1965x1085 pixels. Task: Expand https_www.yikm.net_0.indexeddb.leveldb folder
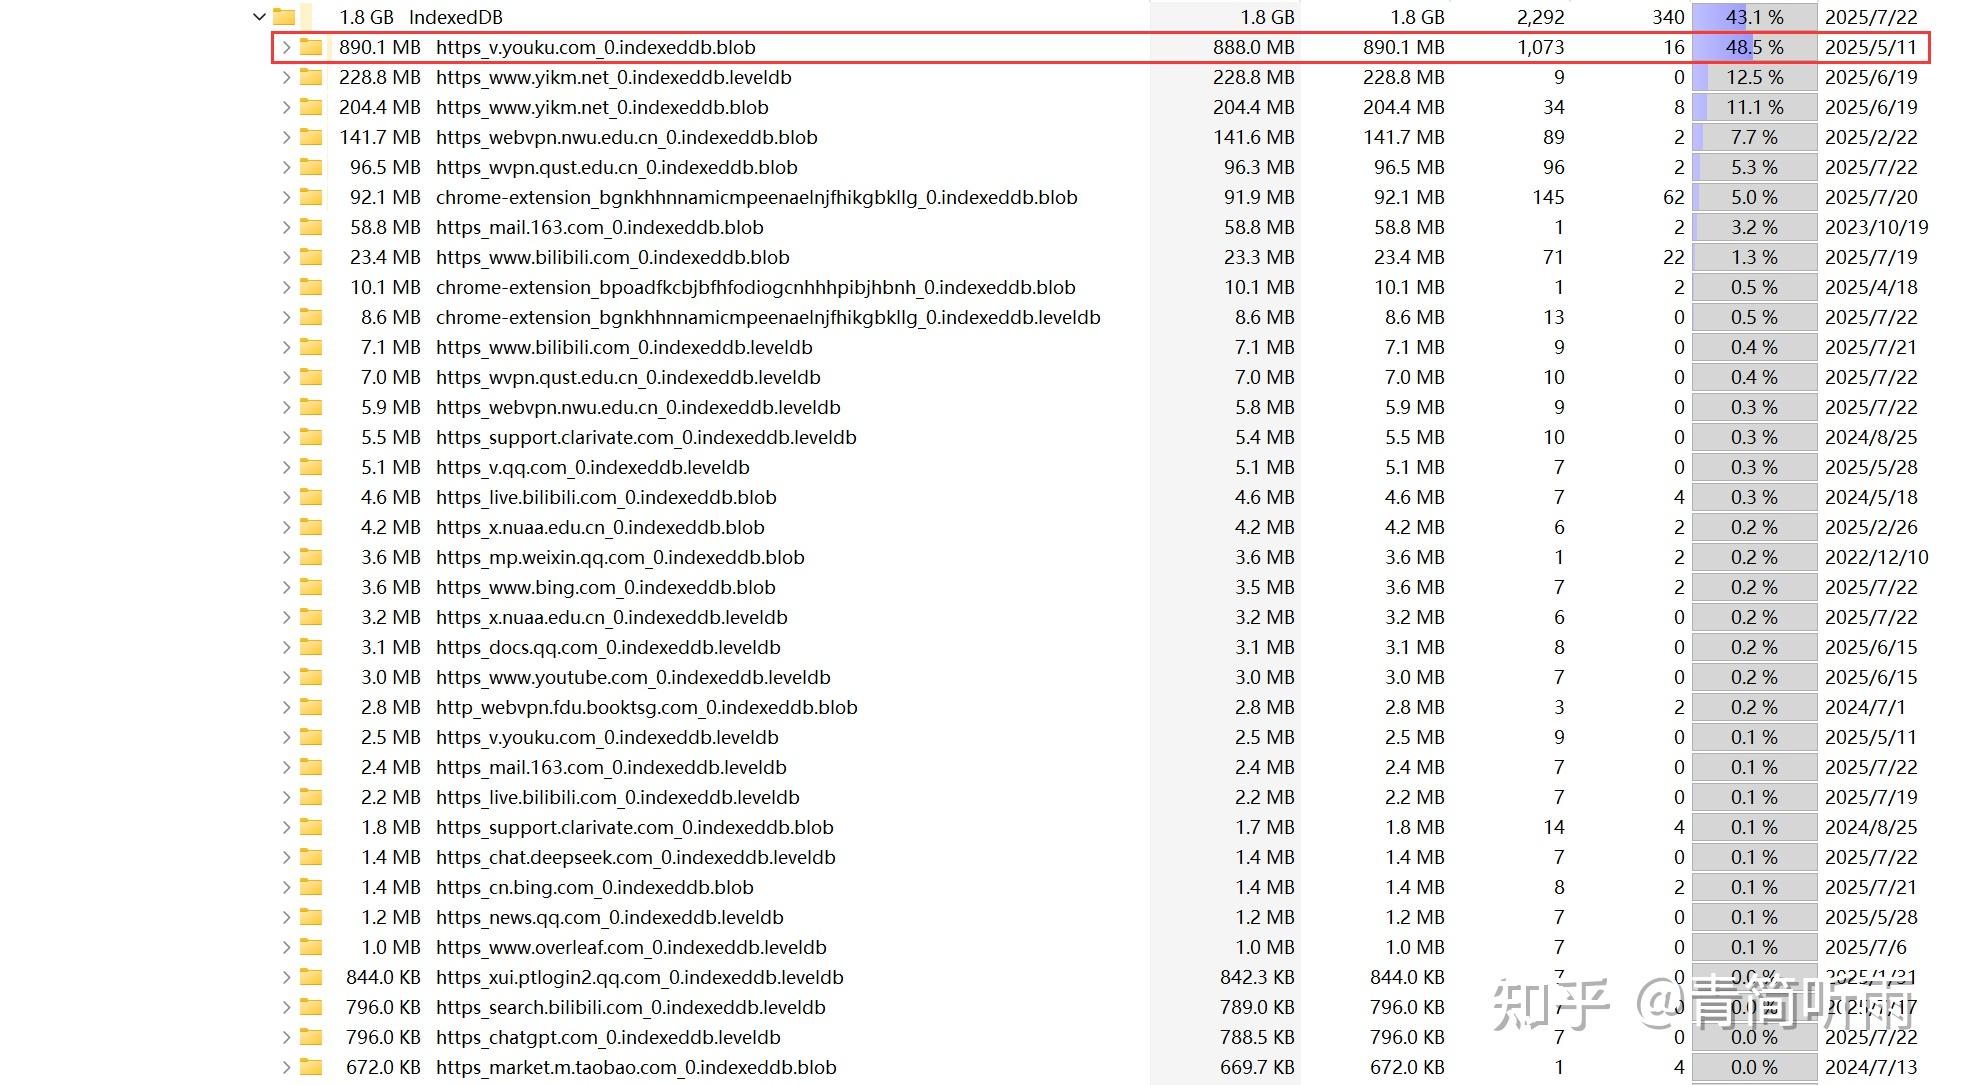coord(286,77)
